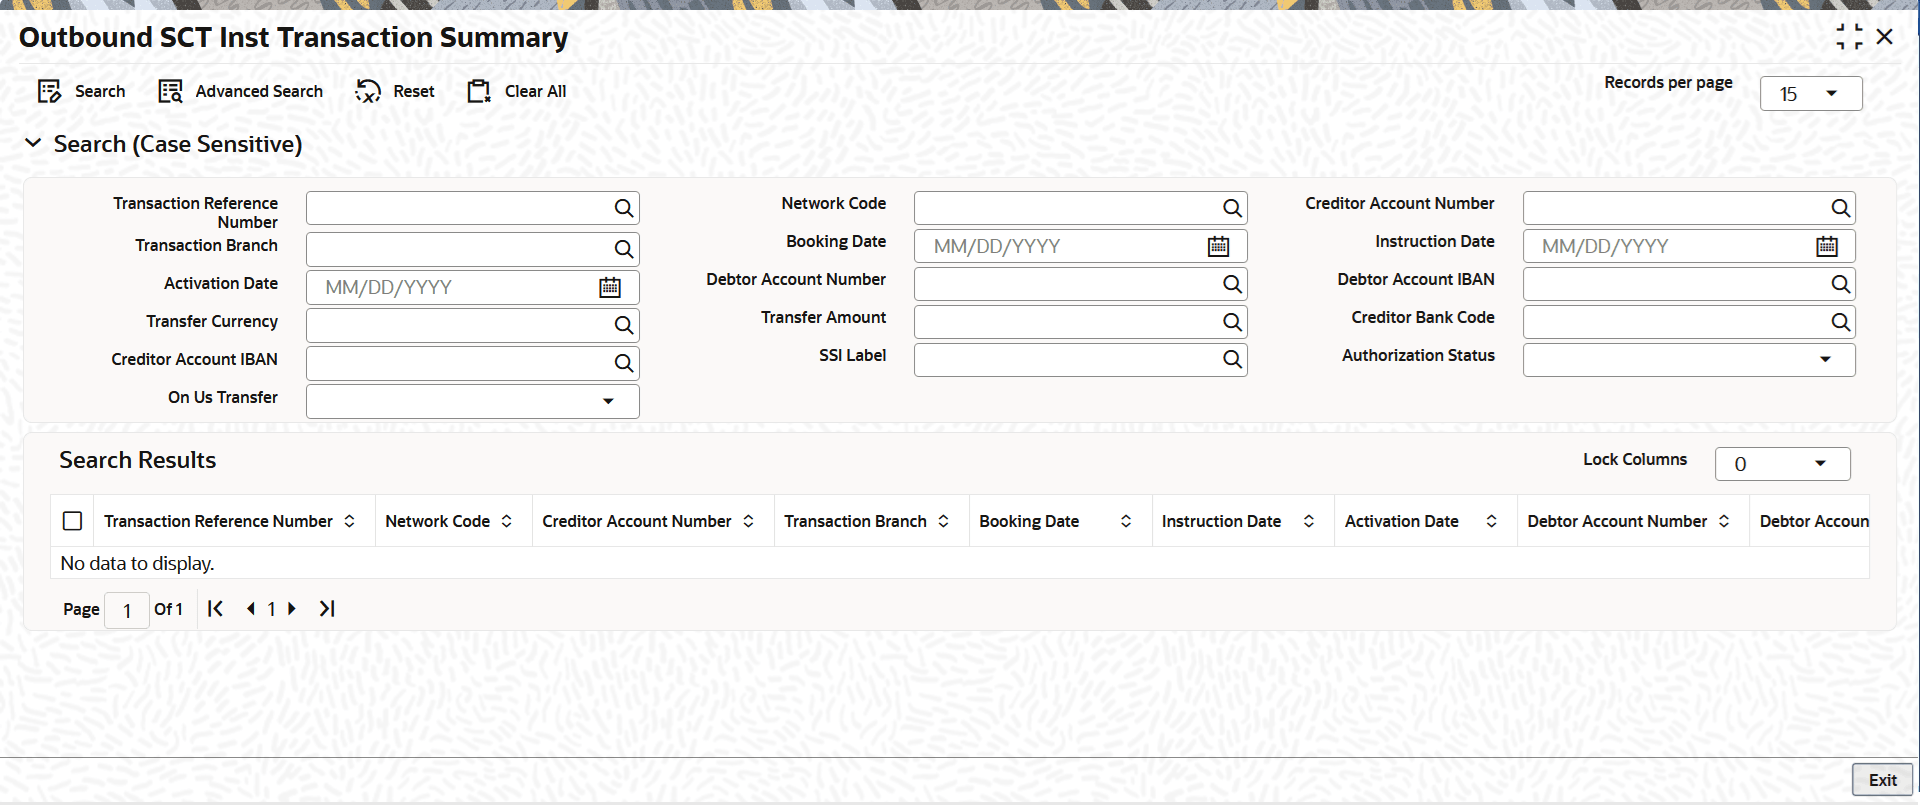Screen dimensions: 1920x805
Task: Collapse the Search (Case Sensitive) section
Action: (x=33, y=144)
